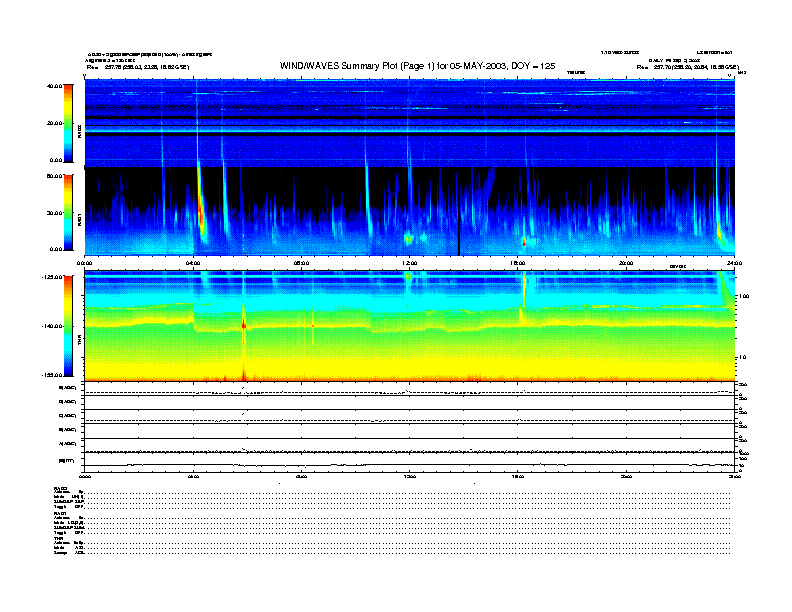This screenshot has height=612, width=792.
Task: Click the vertical TNR axis label
Action: tap(79, 341)
